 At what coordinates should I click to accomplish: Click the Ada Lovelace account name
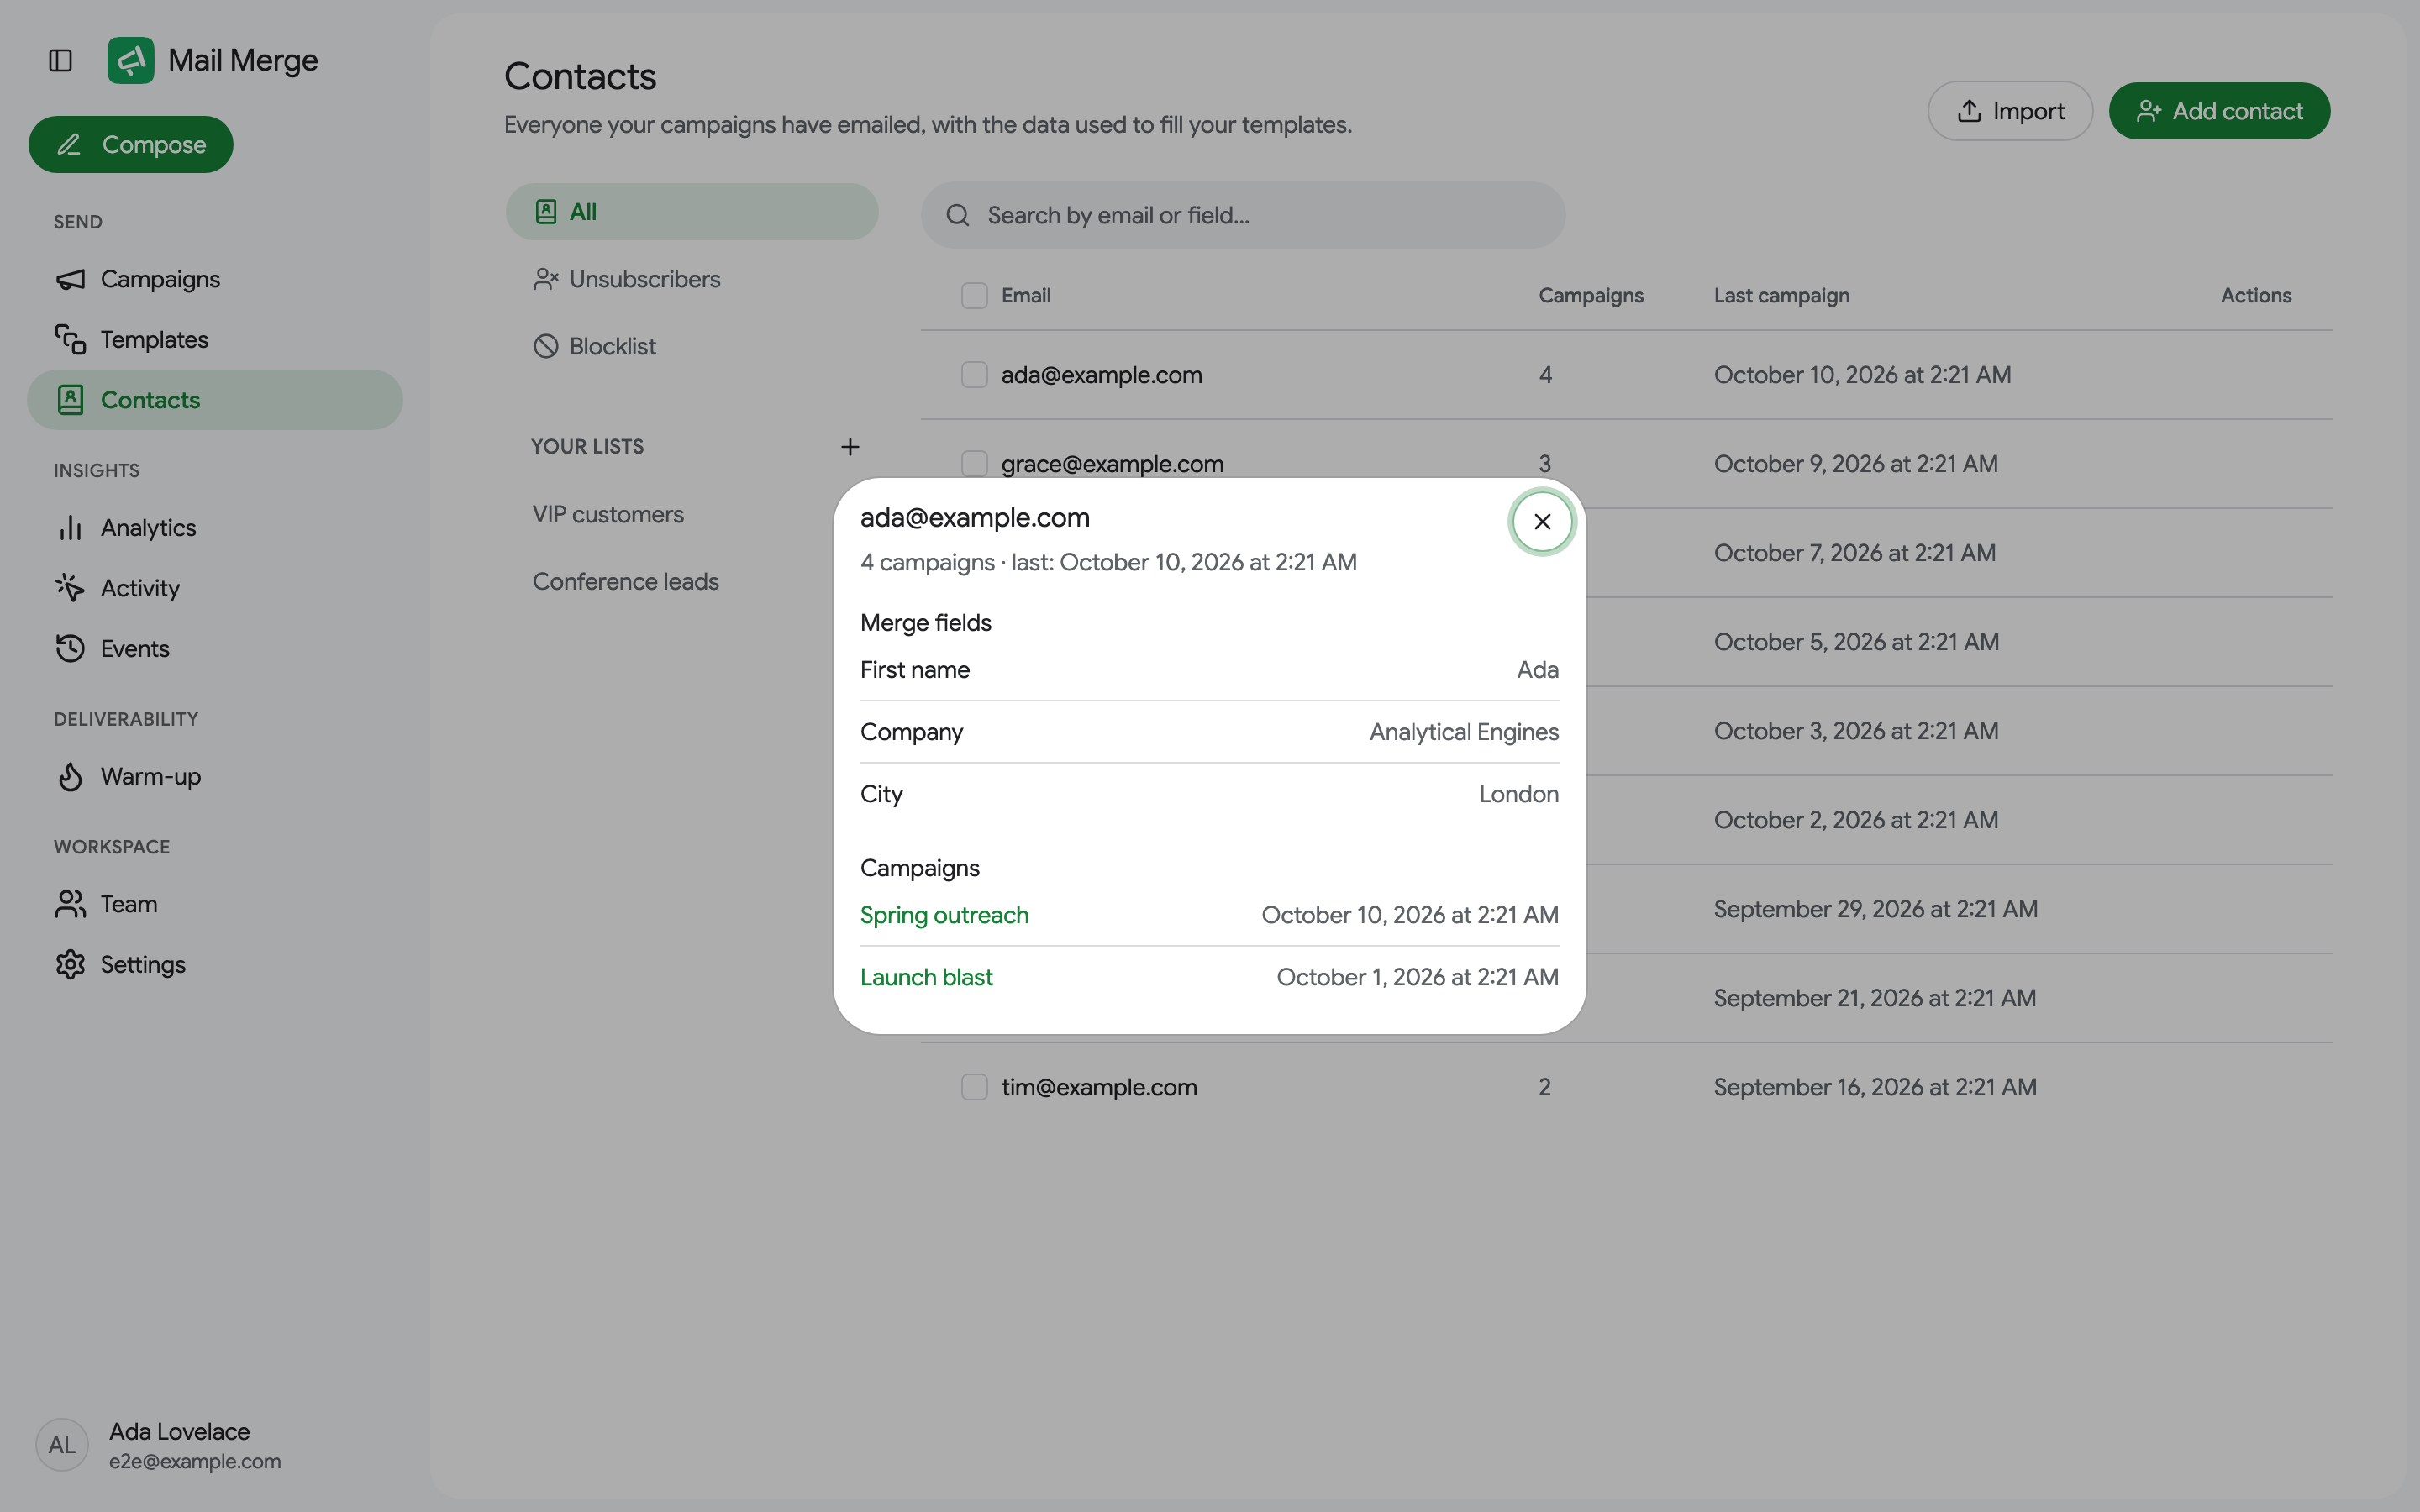(x=179, y=1431)
